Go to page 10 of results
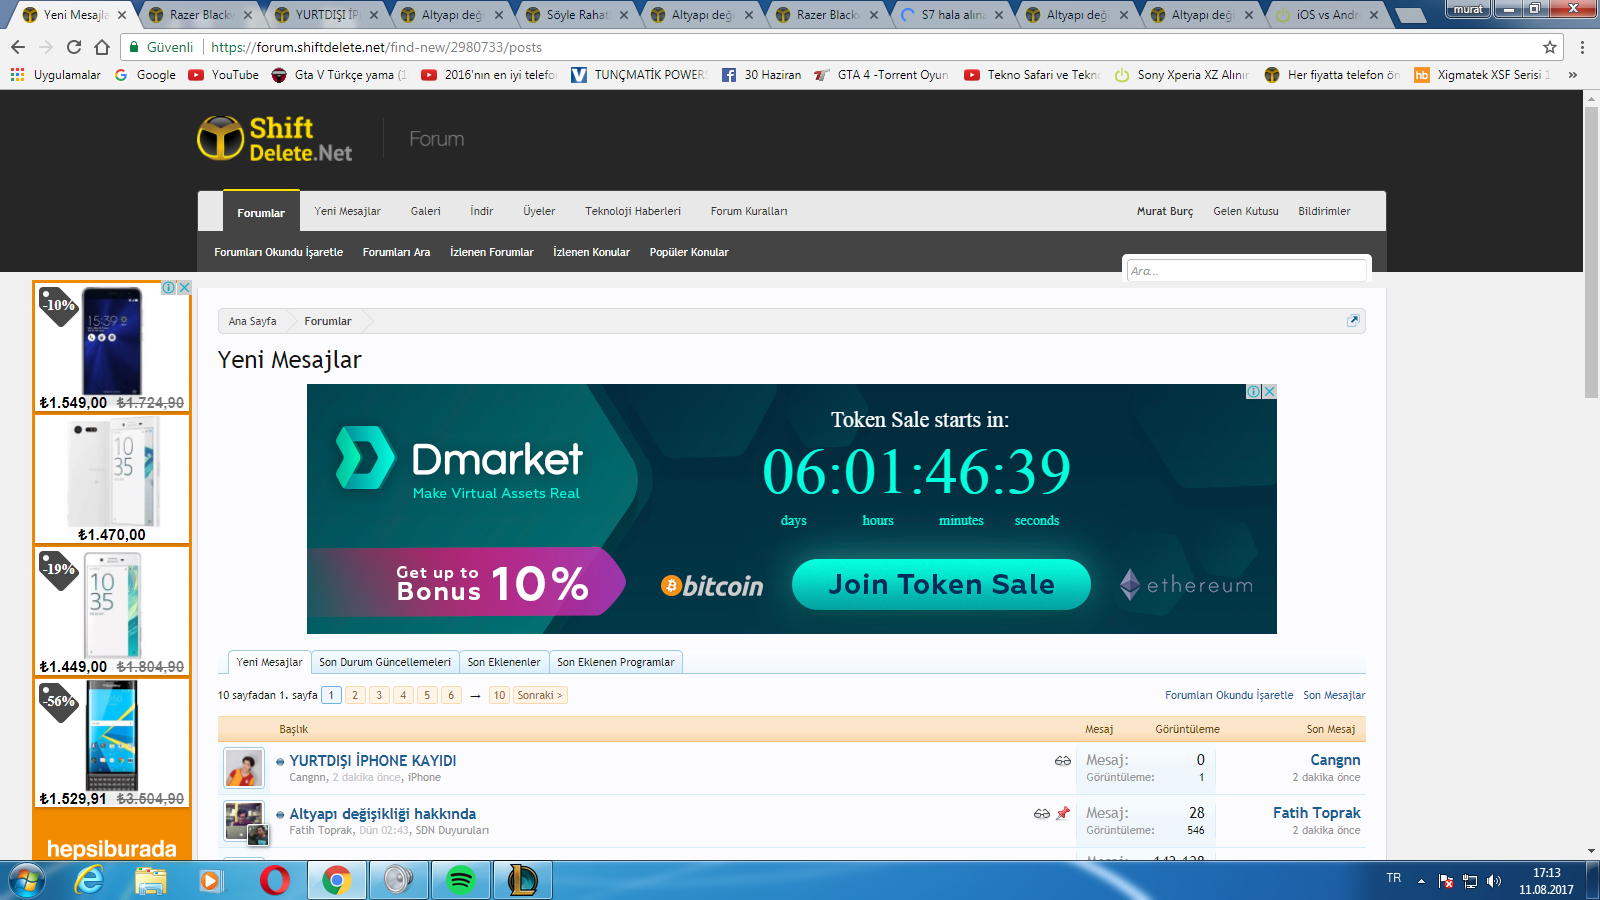 click(499, 695)
